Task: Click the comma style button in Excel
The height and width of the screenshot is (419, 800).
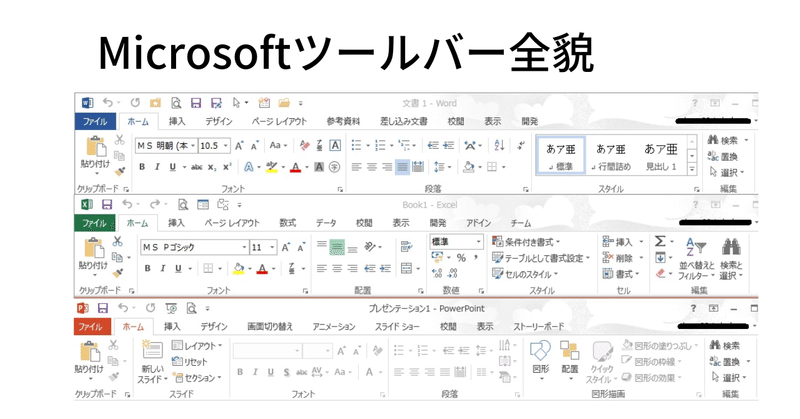Action: click(476, 258)
